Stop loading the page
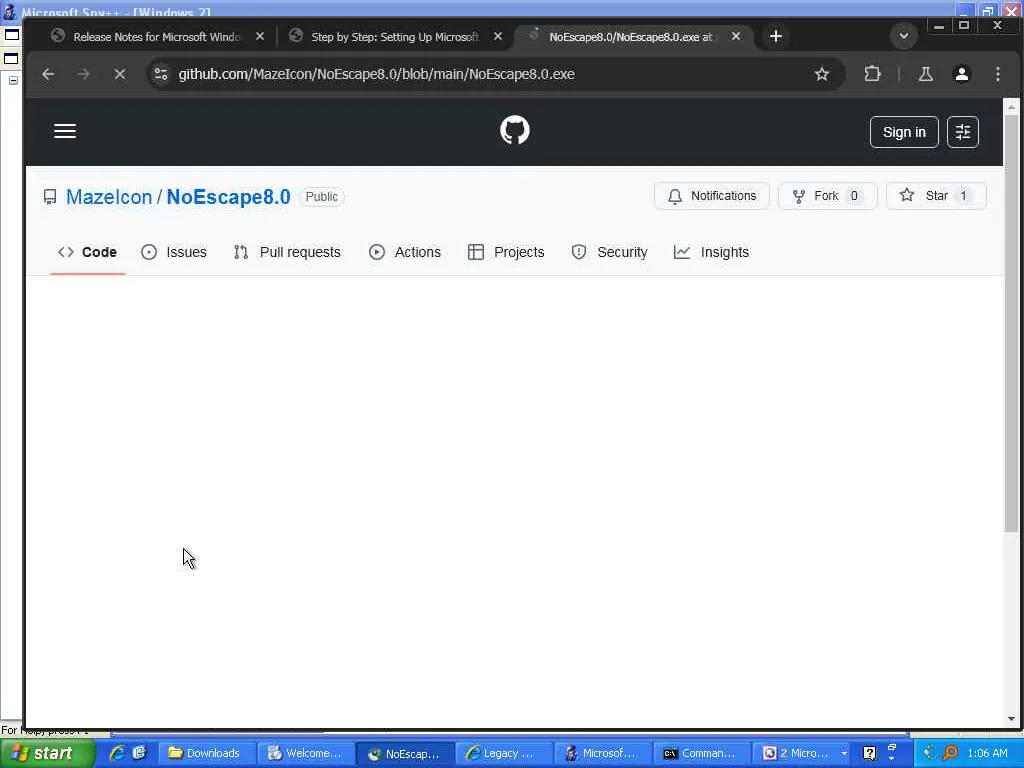 point(120,74)
